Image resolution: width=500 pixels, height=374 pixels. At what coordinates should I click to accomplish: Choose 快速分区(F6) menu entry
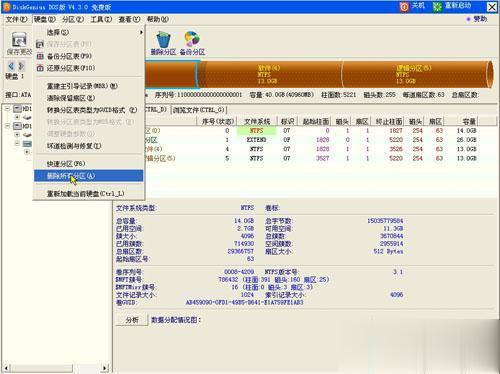[x=89, y=164]
